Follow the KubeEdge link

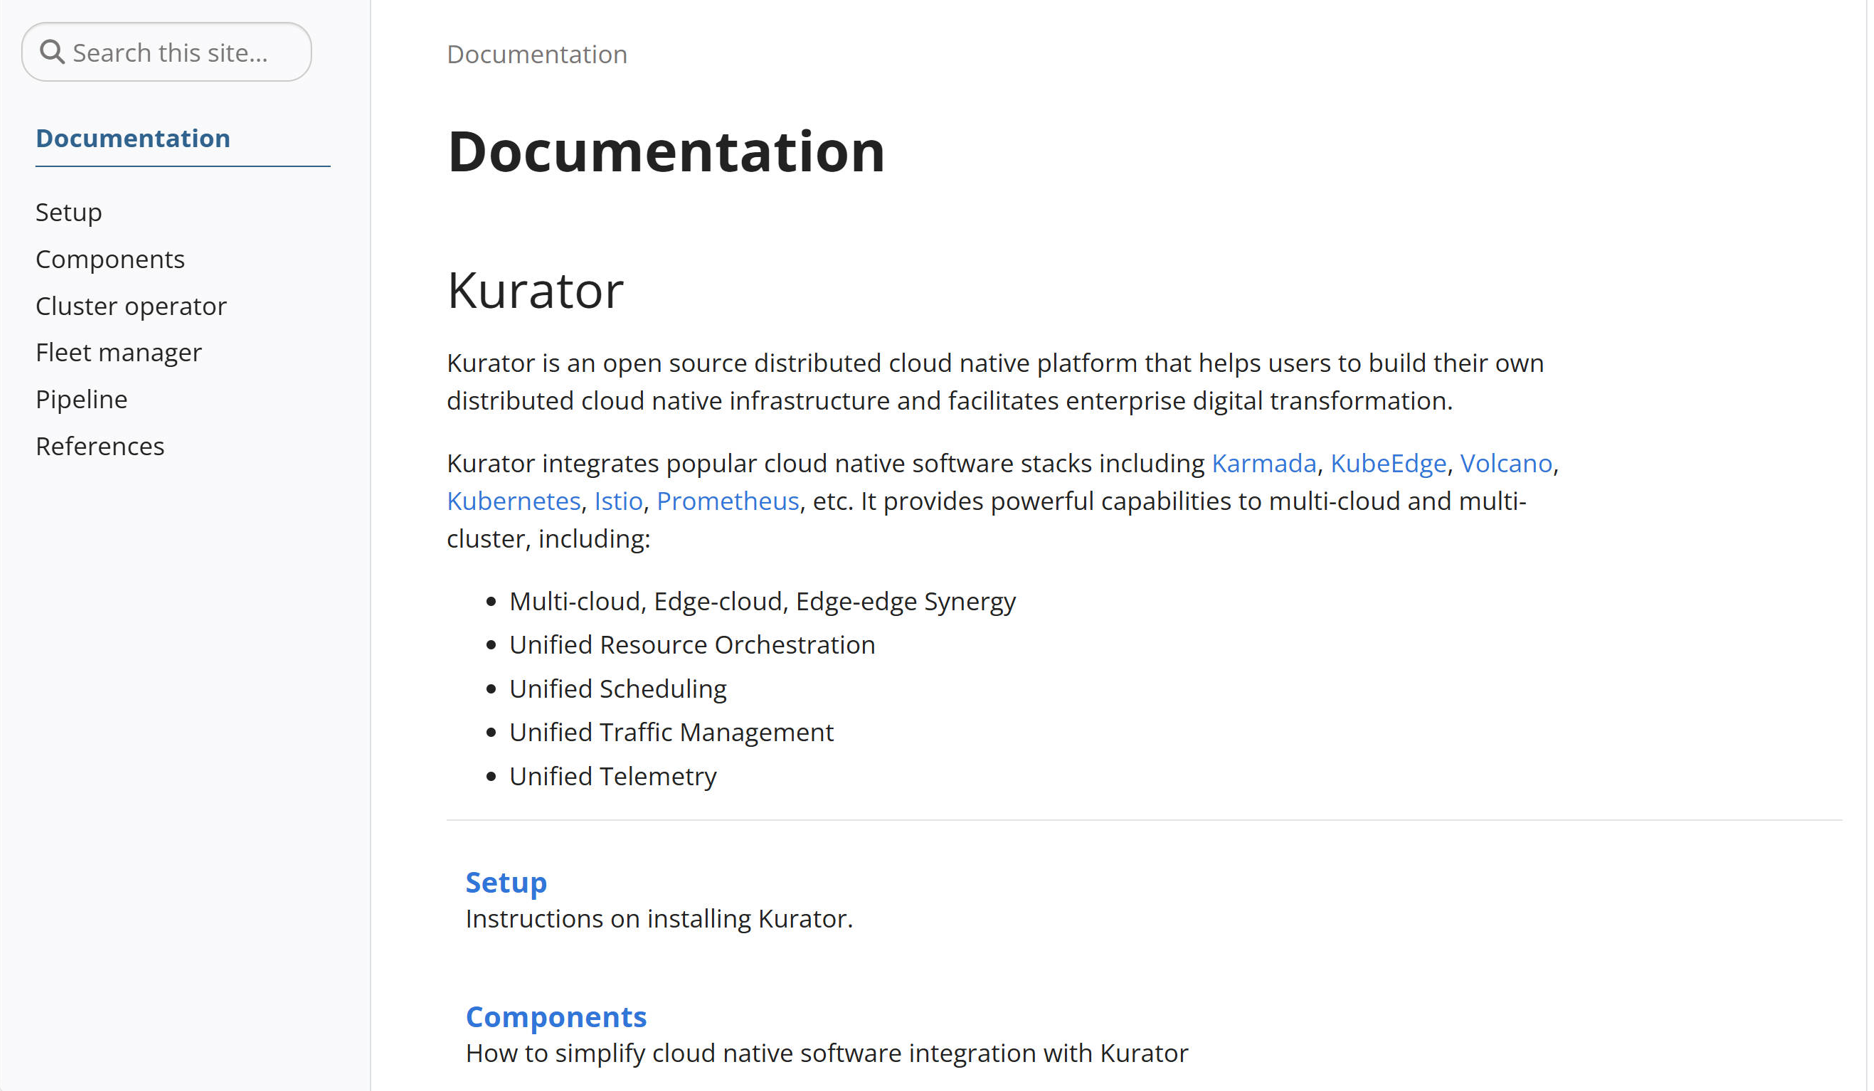click(x=1388, y=463)
